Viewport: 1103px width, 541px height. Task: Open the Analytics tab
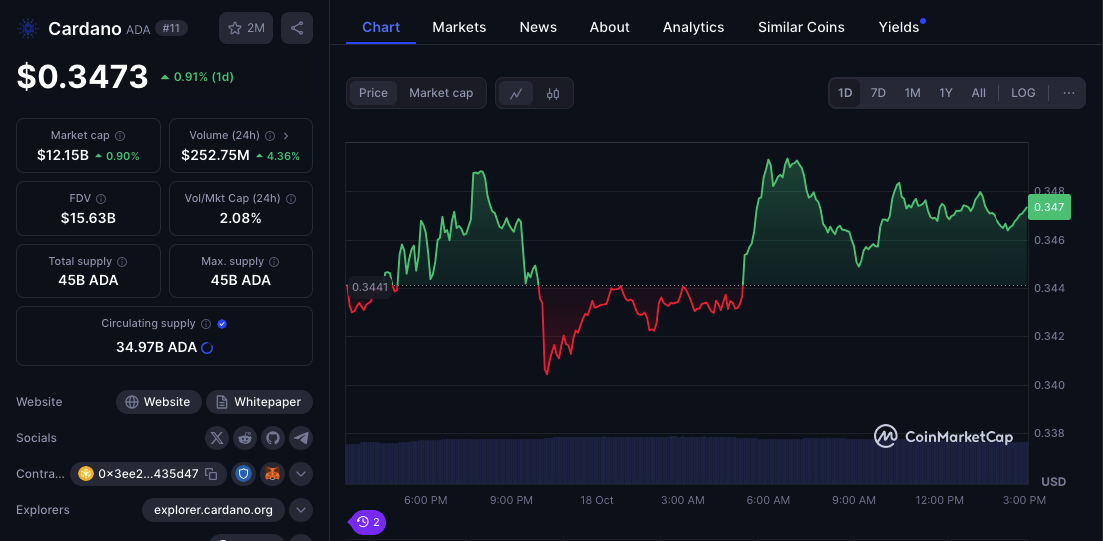[x=693, y=27]
